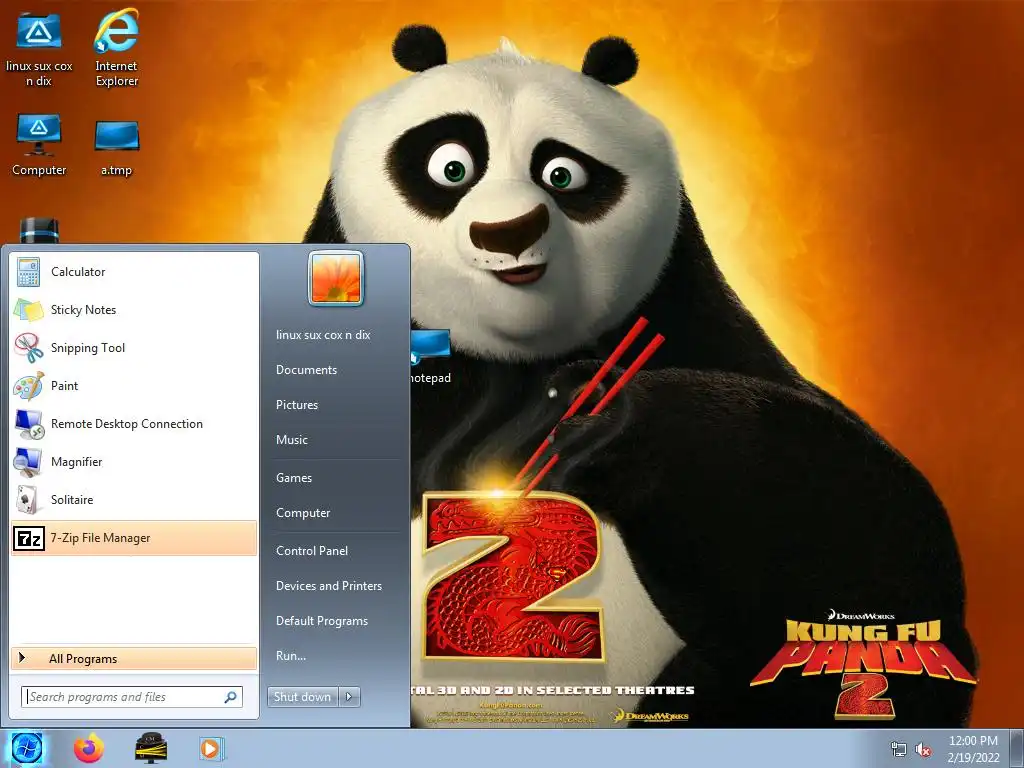
Task: Open the Run... dialog
Action: tap(291, 656)
